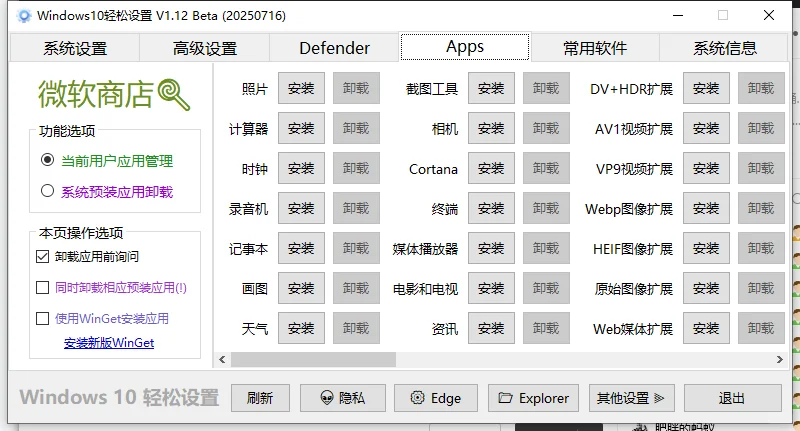Install the DV+HDR扩展
800x431 pixels.
click(x=706, y=88)
